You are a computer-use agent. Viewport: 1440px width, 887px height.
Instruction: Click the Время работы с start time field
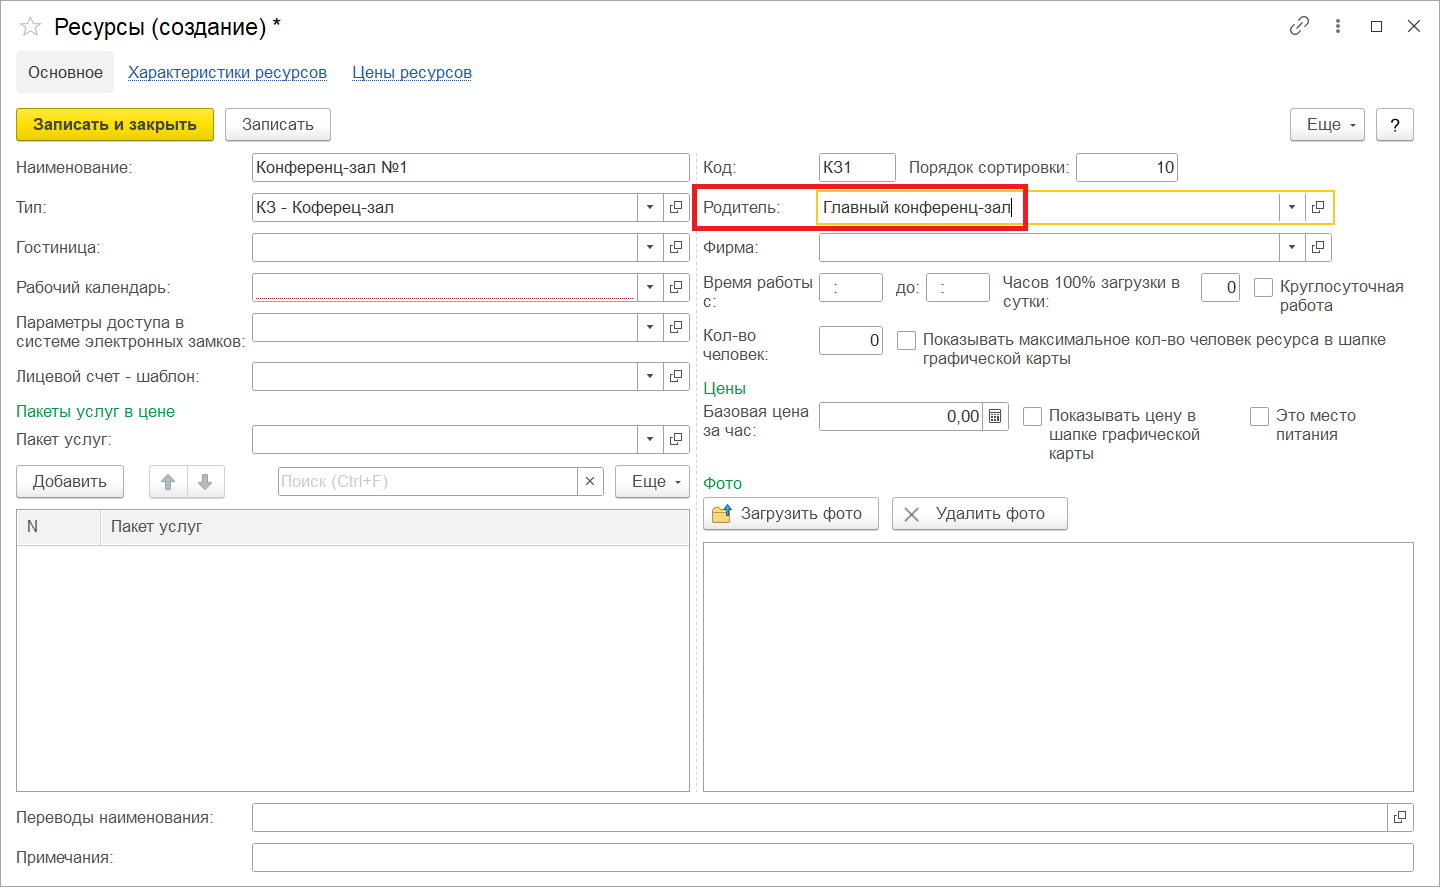tap(851, 287)
